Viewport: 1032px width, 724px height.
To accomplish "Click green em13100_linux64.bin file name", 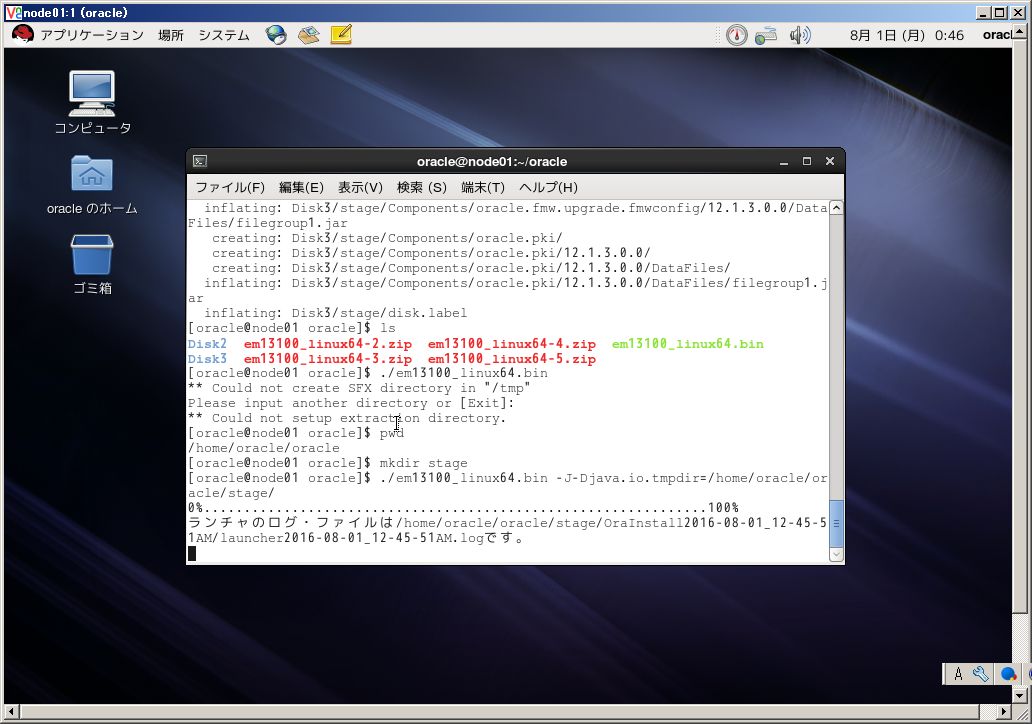I will coord(688,344).
